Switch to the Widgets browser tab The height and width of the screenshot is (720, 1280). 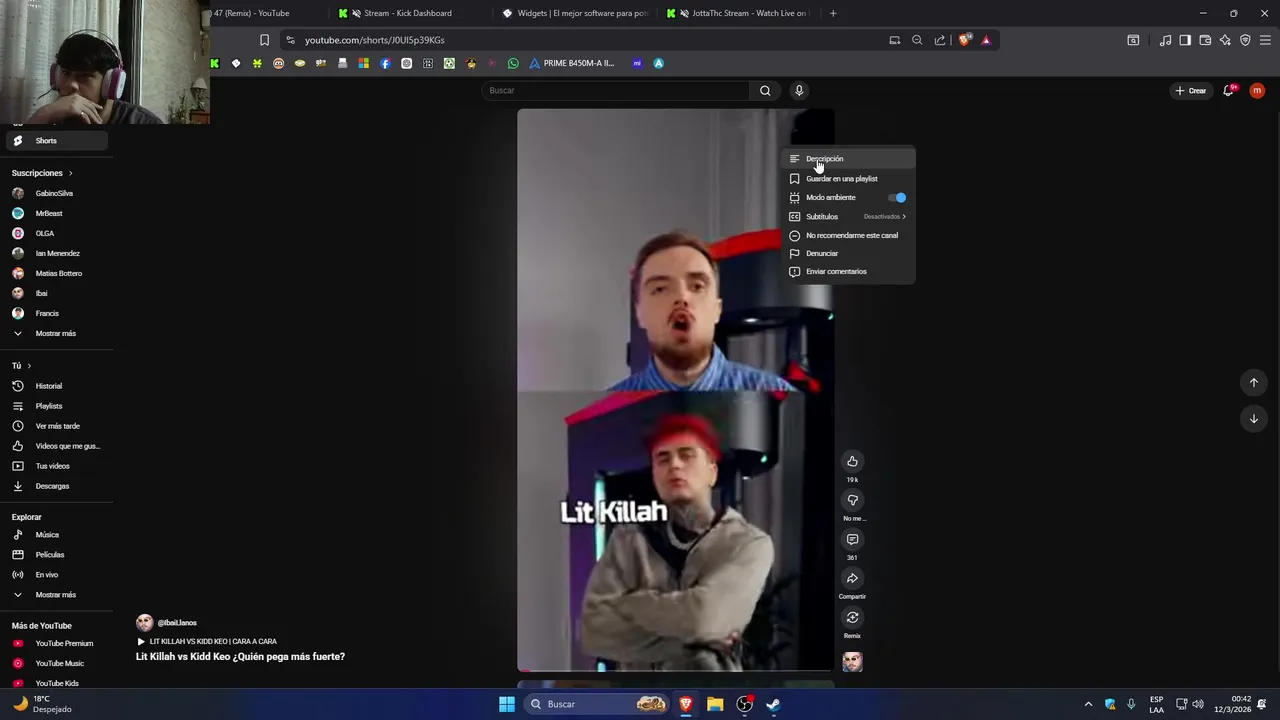pyautogui.click(x=575, y=13)
